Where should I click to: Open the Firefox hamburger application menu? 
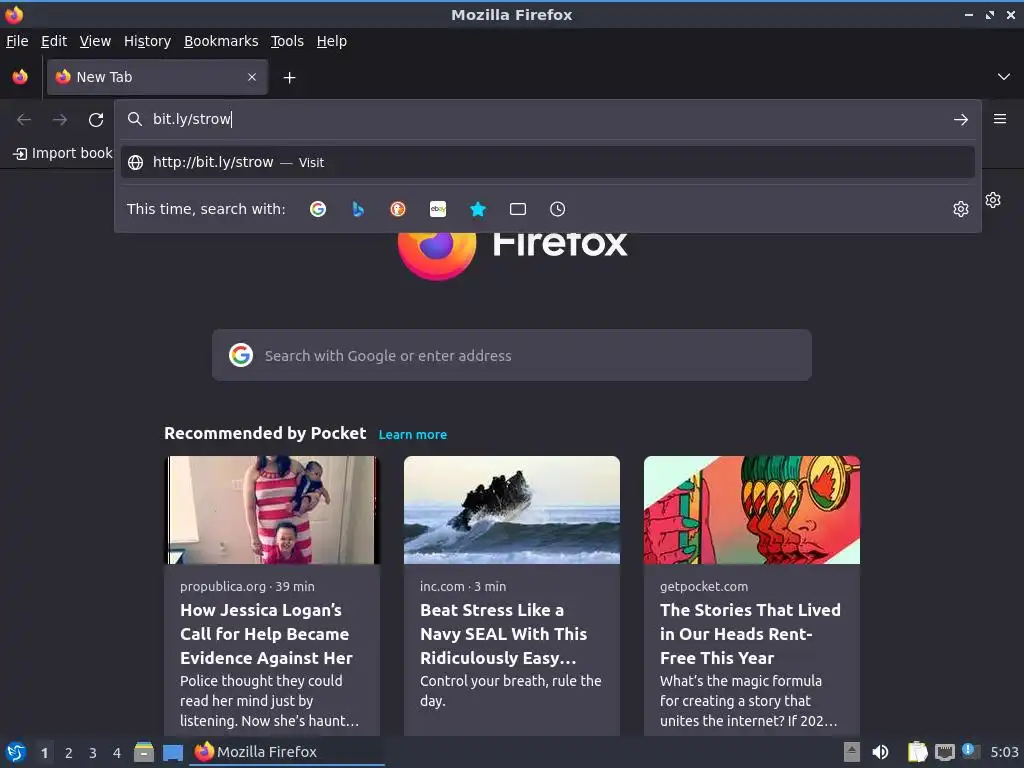1000,119
